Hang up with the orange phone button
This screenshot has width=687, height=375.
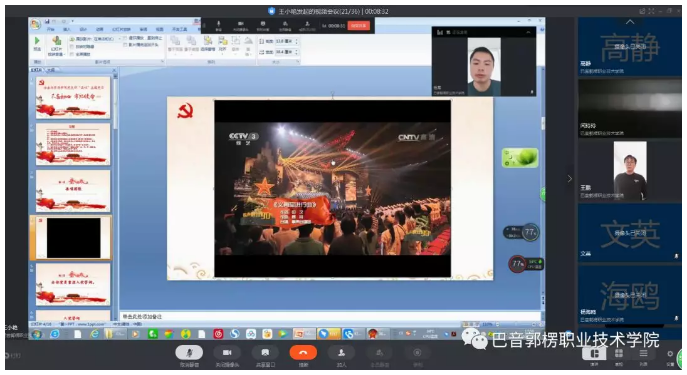(x=303, y=353)
